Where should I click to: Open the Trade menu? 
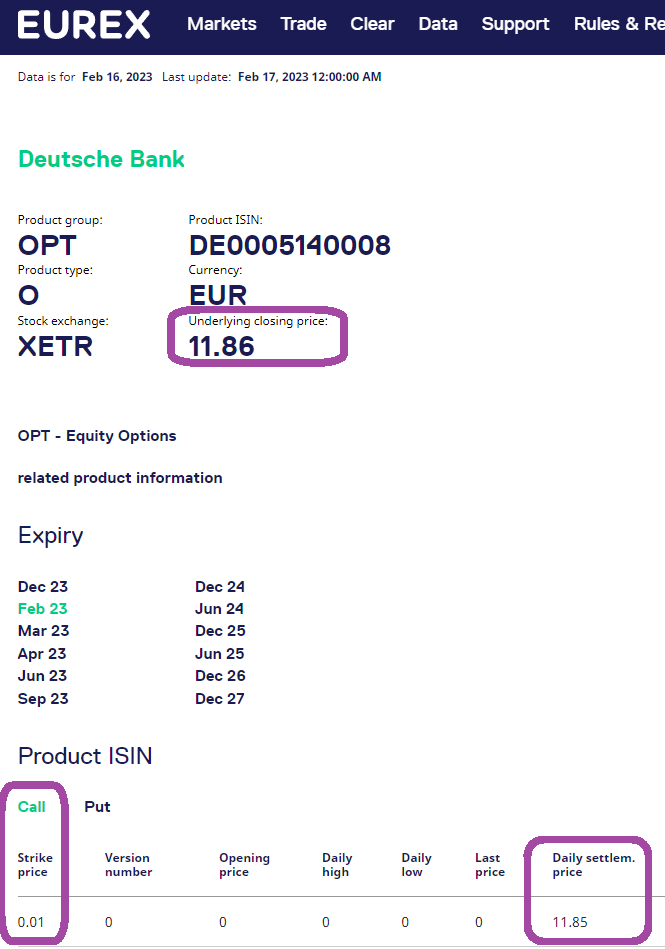click(x=303, y=24)
